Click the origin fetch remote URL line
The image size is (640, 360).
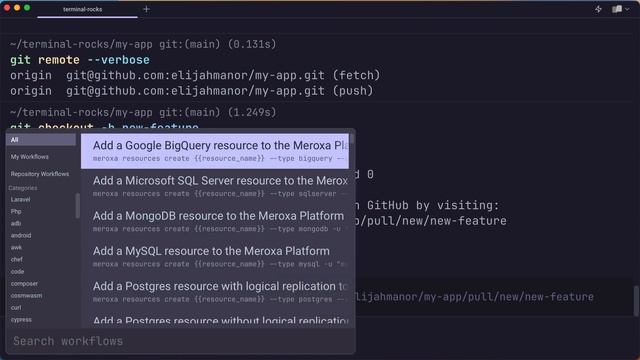(195, 76)
